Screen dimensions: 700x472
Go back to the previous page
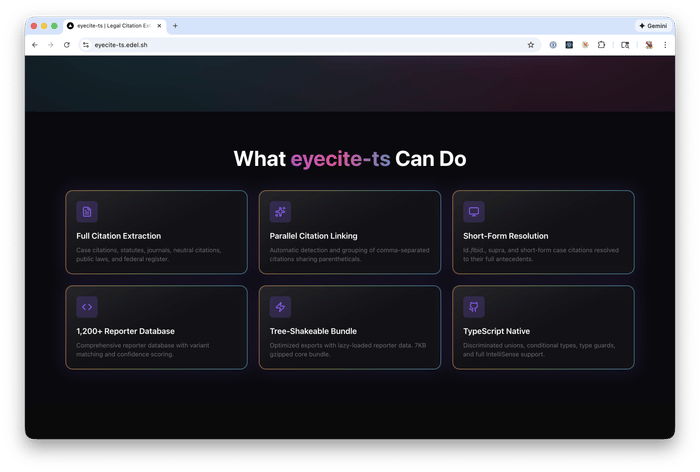coord(35,45)
